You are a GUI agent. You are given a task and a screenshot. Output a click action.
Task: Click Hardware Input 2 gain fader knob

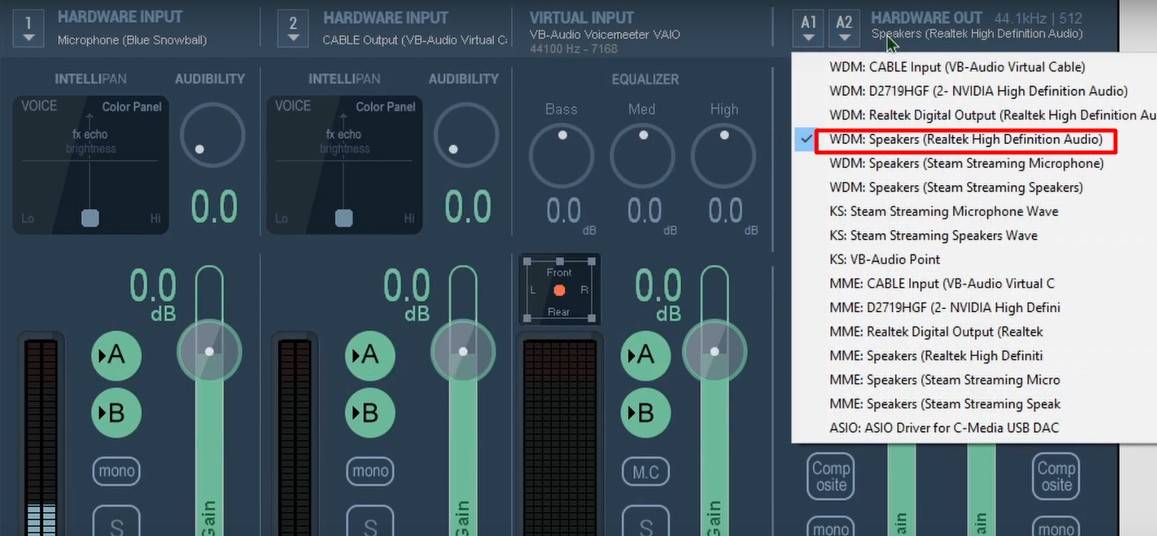coord(463,351)
